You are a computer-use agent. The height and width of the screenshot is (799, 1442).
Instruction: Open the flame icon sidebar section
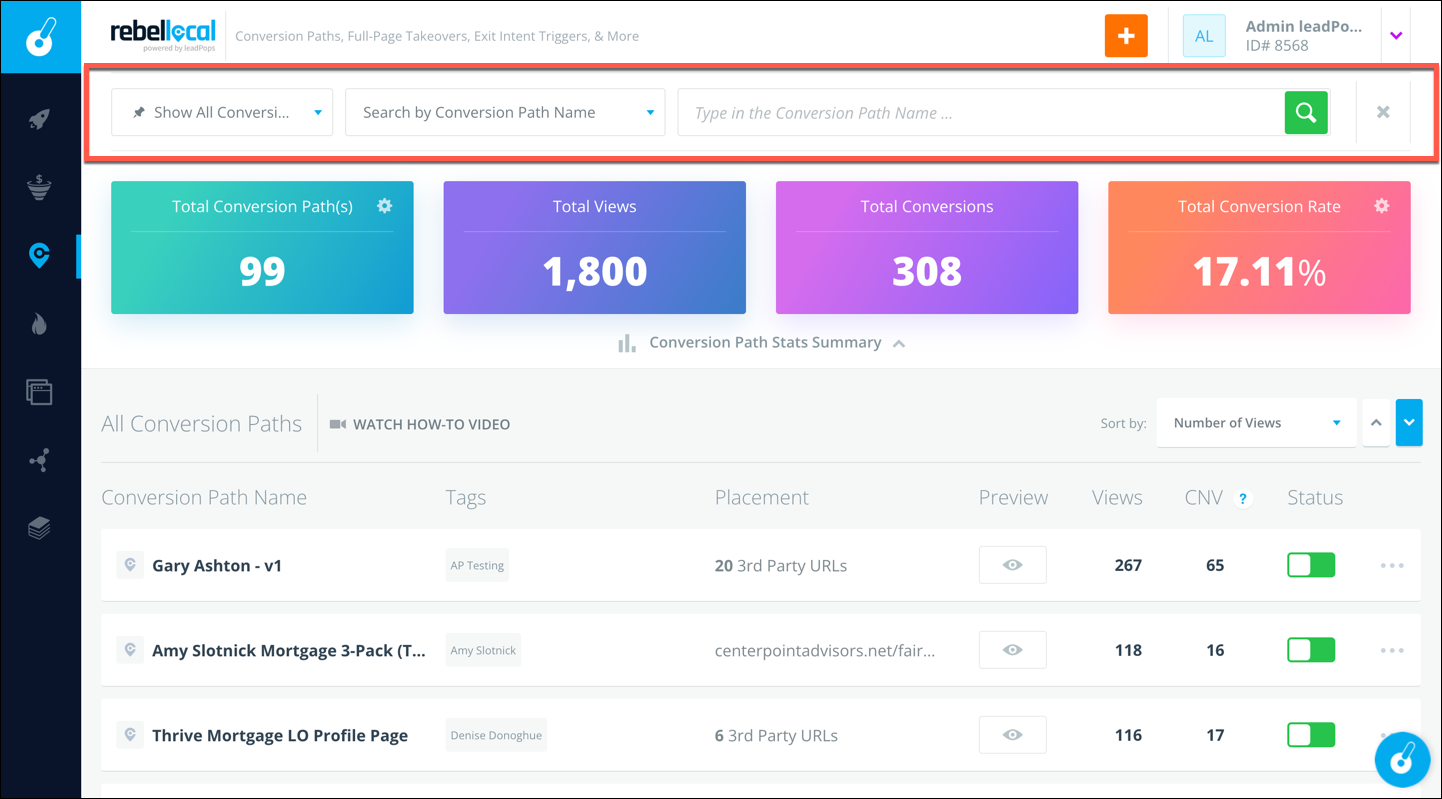39,324
